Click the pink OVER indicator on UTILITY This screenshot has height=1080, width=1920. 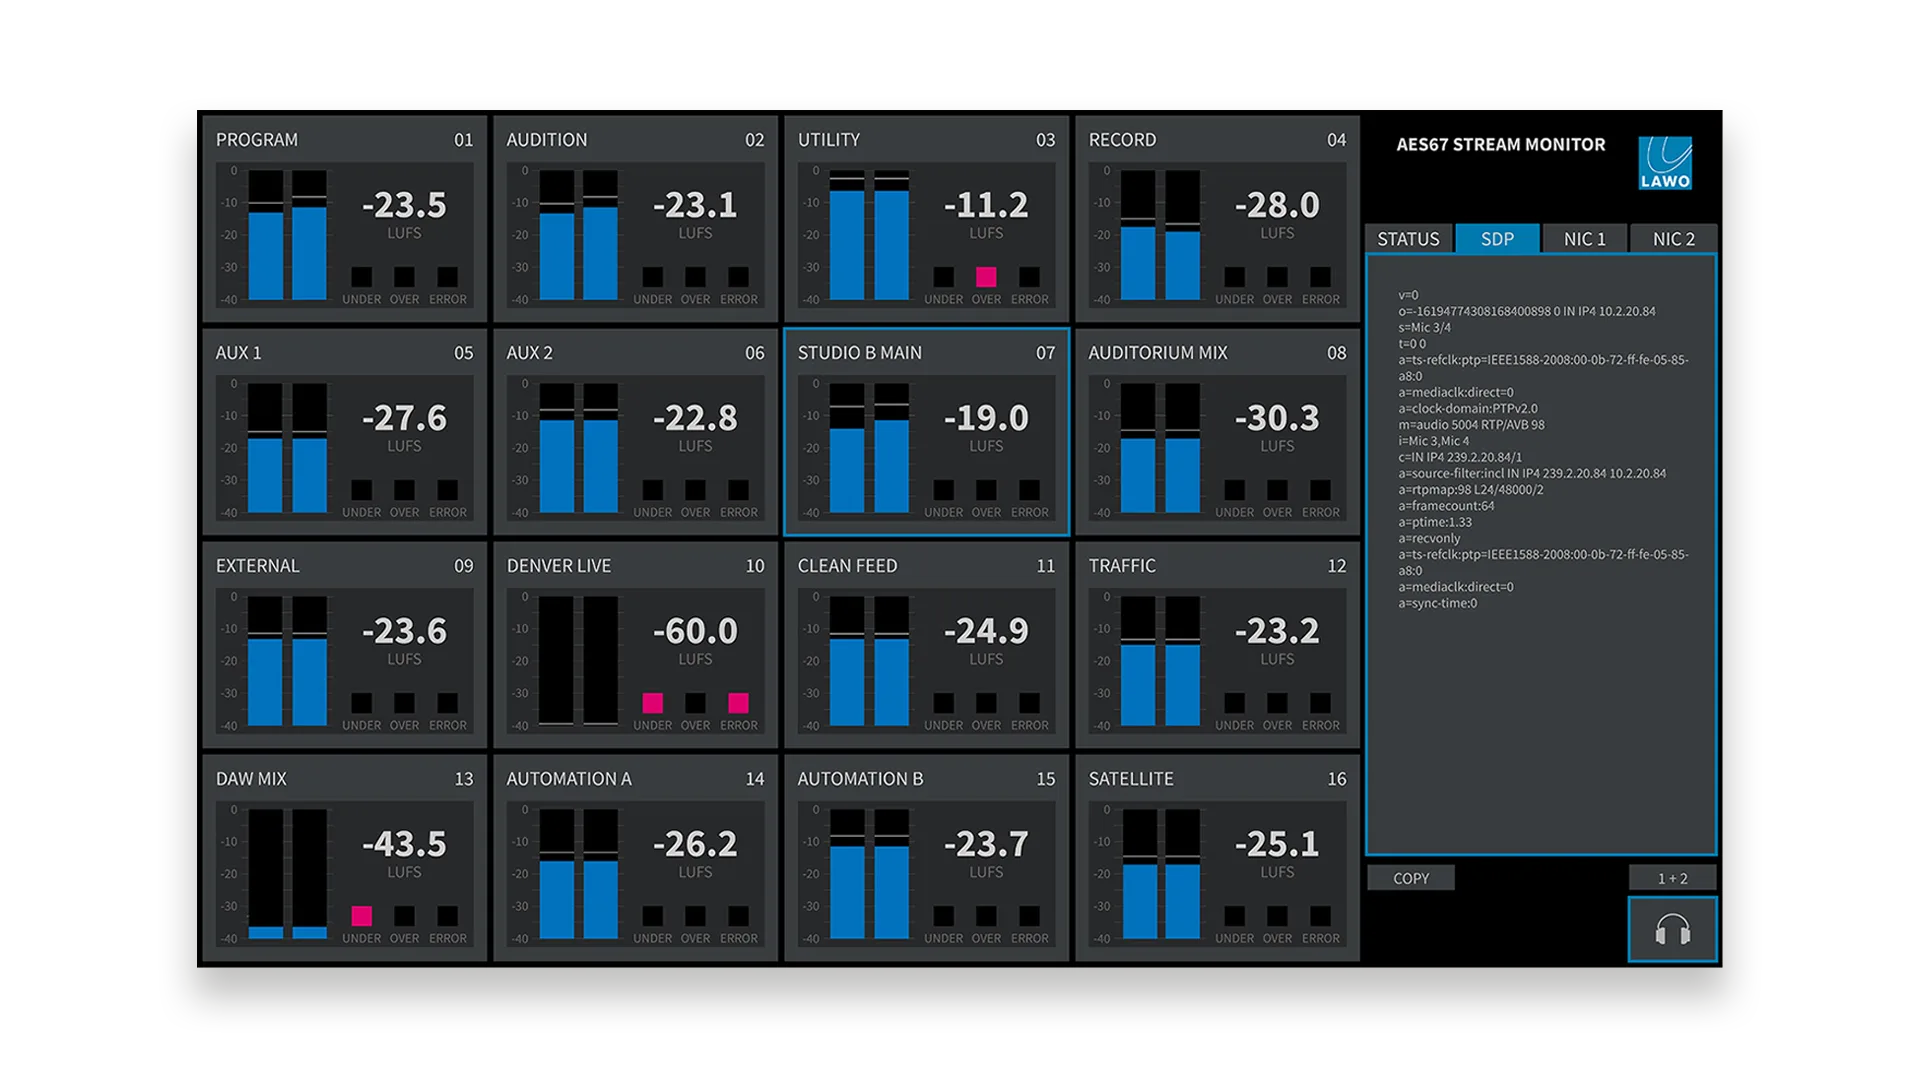[x=986, y=277]
